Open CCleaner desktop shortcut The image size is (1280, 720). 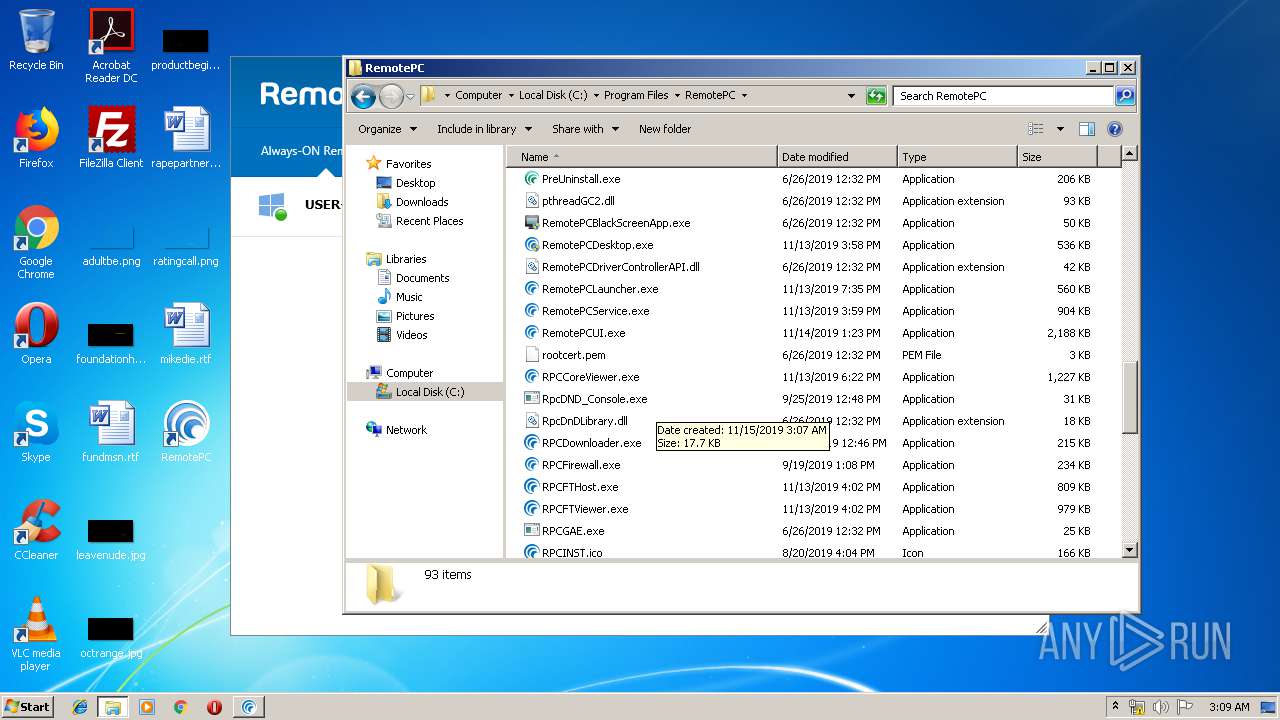36,530
